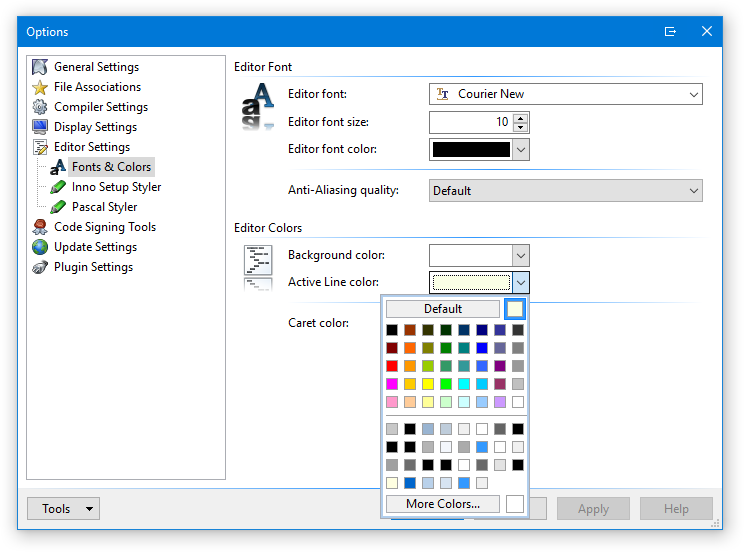The height and width of the screenshot is (552, 744).
Task: Open the Background color dropdown arrow
Action: coord(520,256)
